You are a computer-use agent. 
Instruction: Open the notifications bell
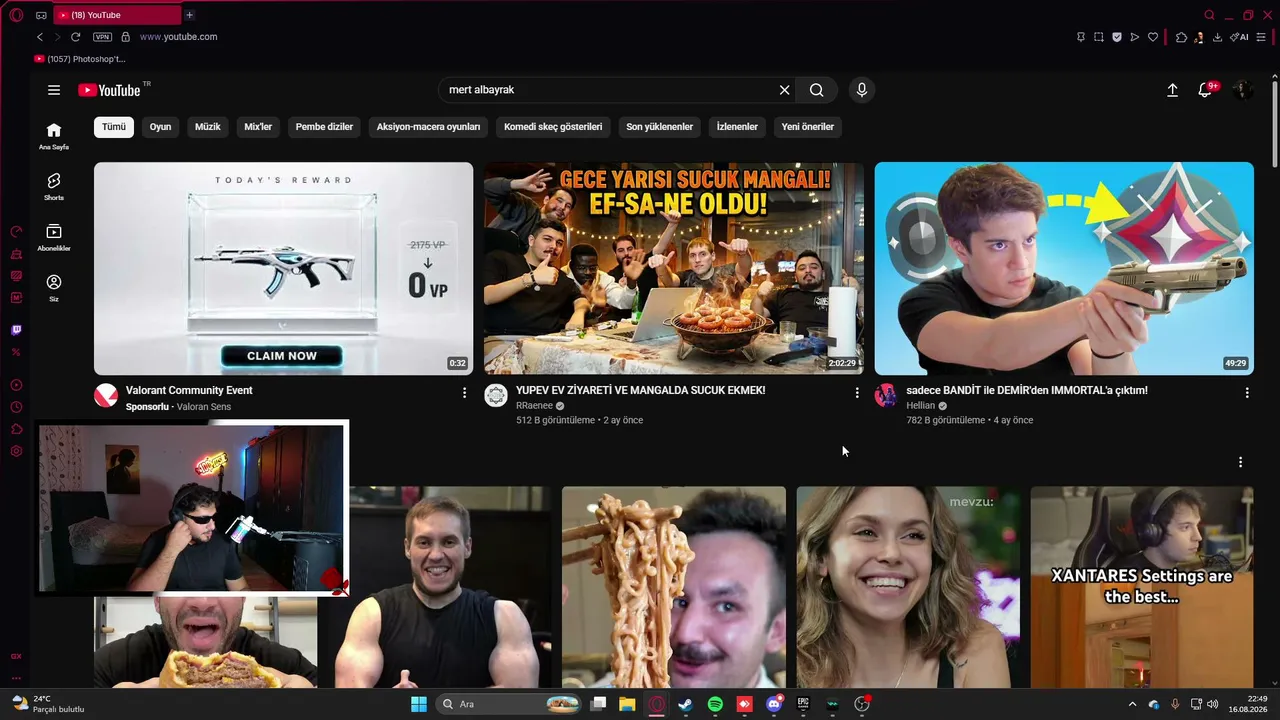pyautogui.click(x=1207, y=90)
